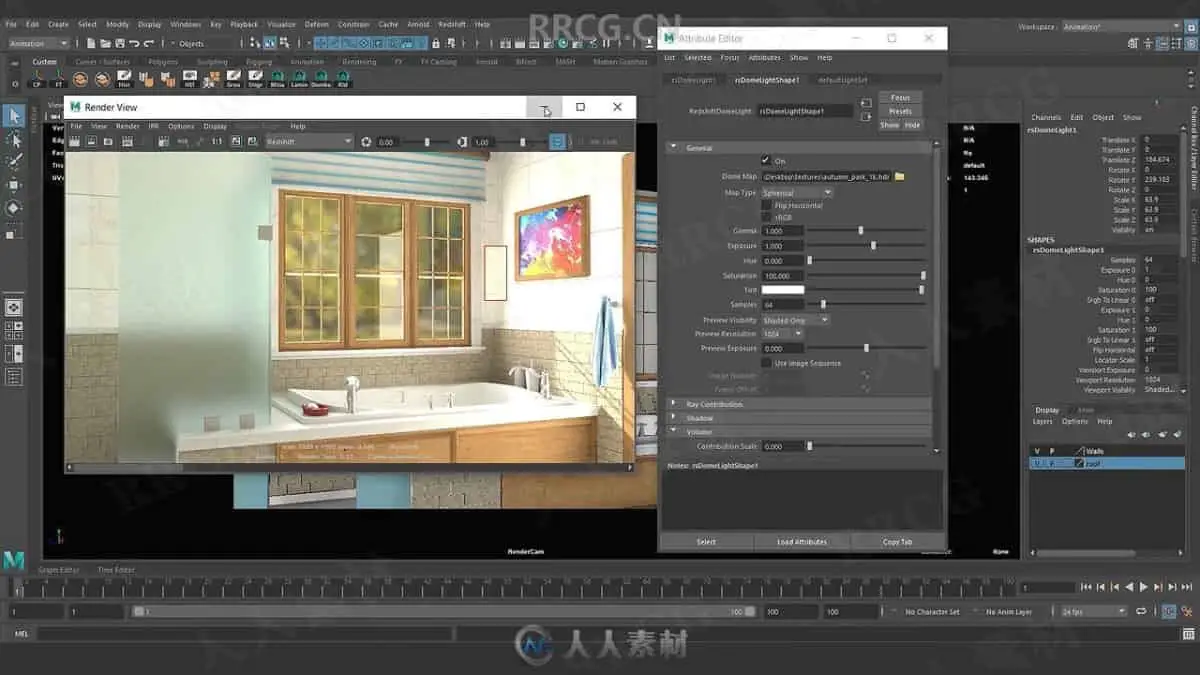The height and width of the screenshot is (675, 1200).
Task: Click the Presets button in Attribute Editor
Action: tap(900, 111)
